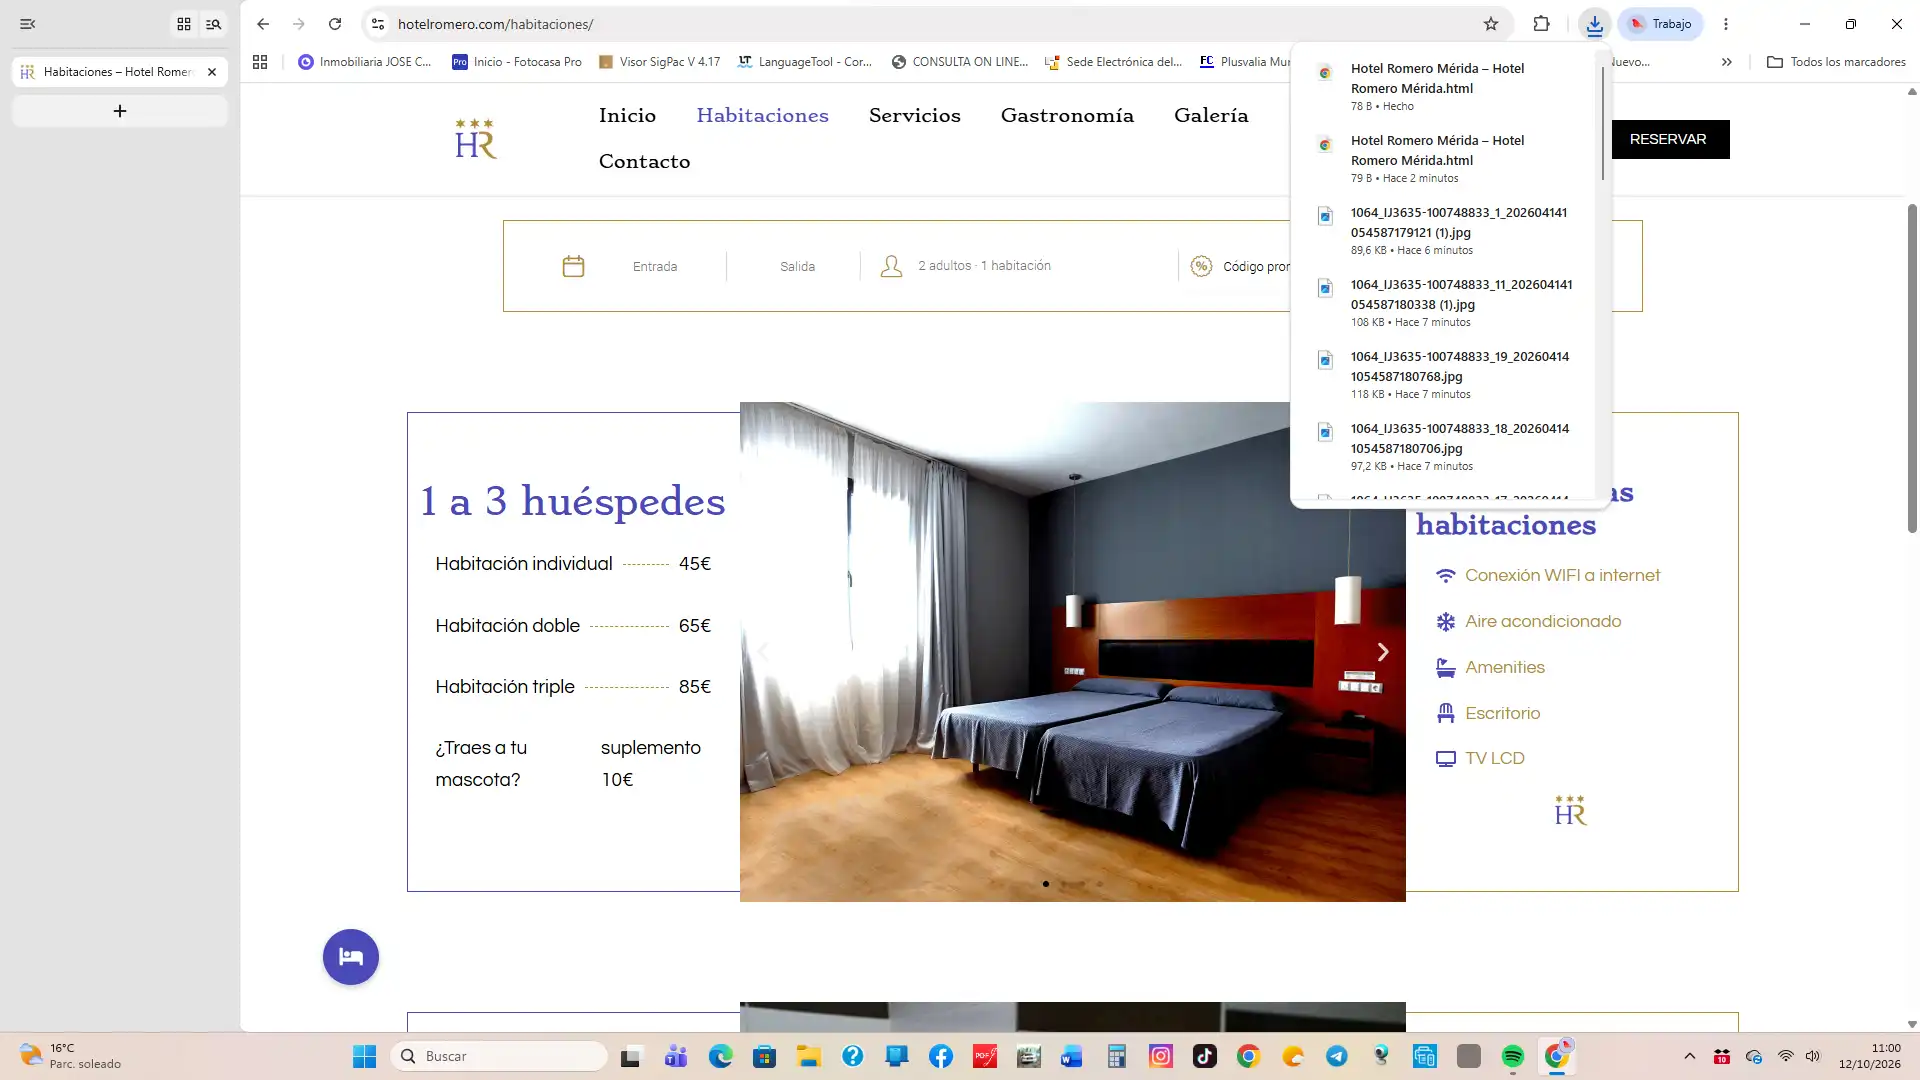Open Telegram from the taskbar
The width and height of the screenshot is (1920, 1080).
click(1336, 1056)
